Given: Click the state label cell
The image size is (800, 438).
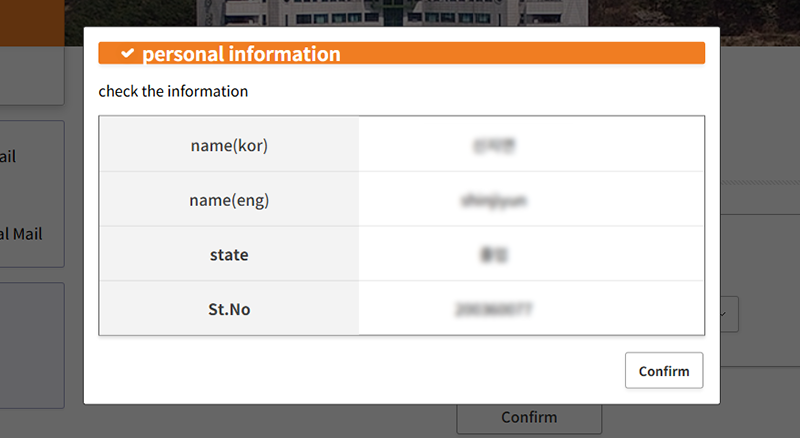Looking at the screenshot, I should [x=229, y=255].
